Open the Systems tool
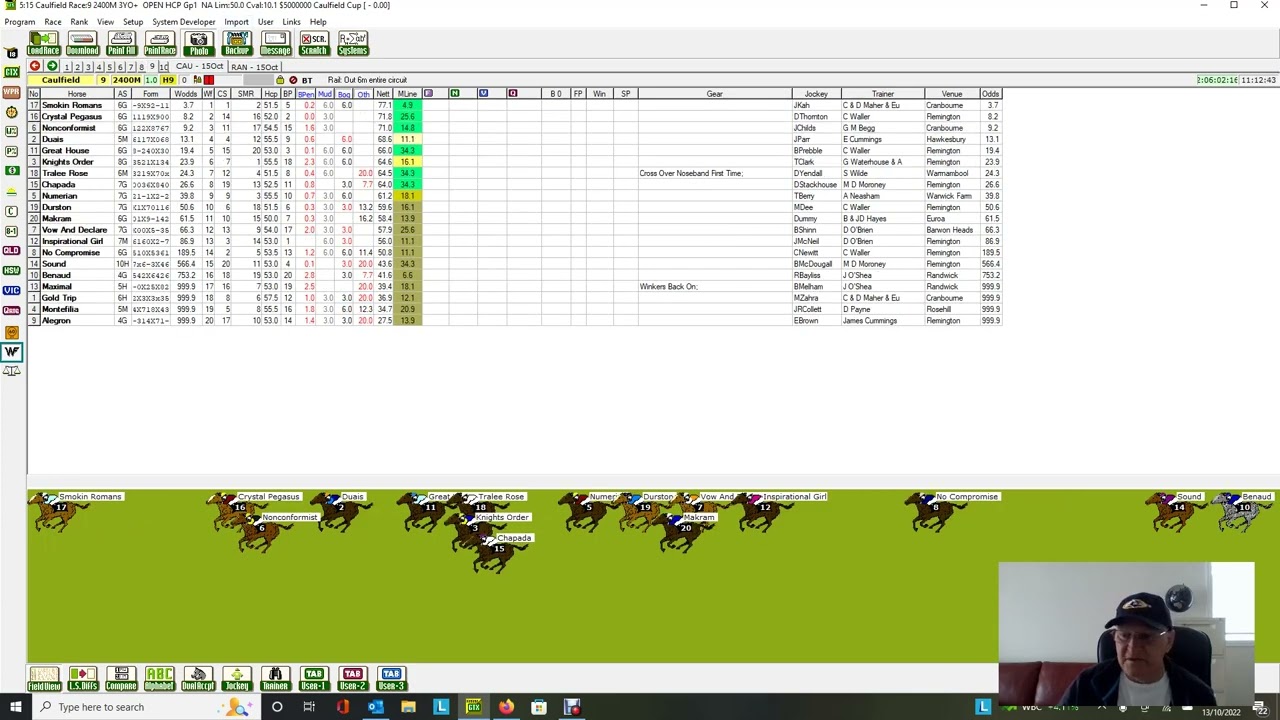Image resolution: width=1280 pixels, height=720 pixels. [x=352, y=44]
